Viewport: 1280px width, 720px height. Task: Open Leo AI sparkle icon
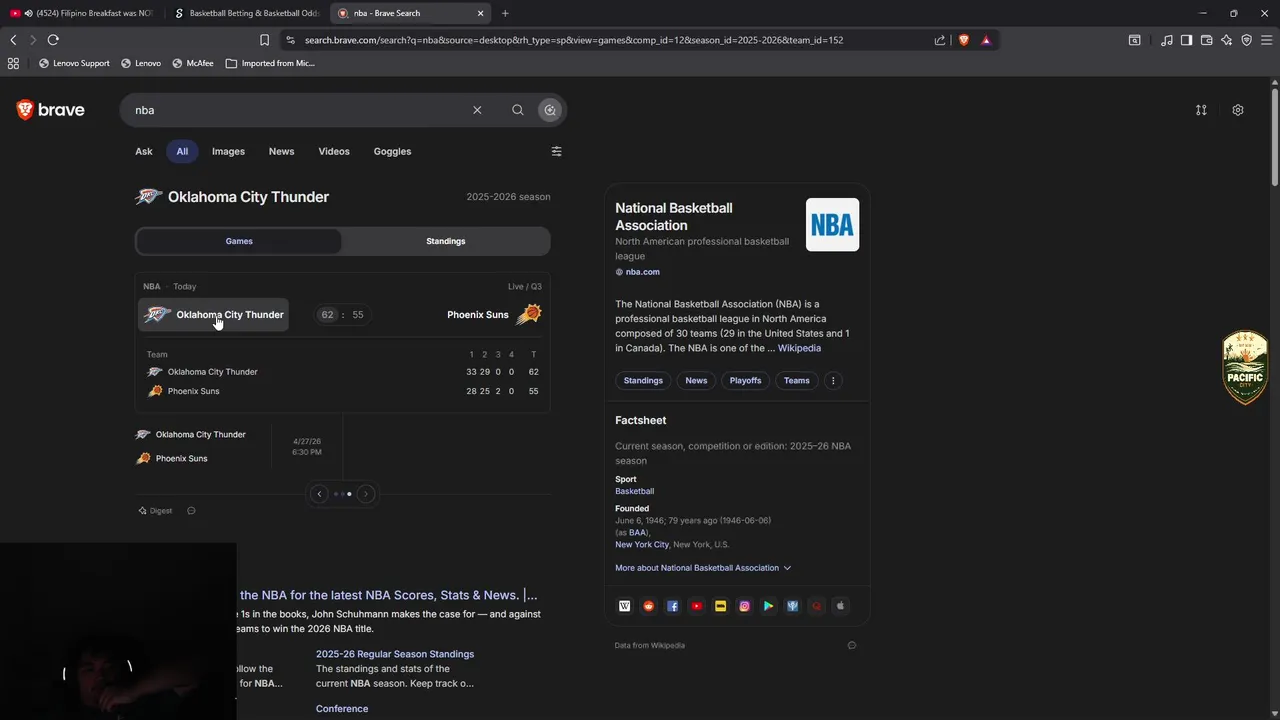point(1227,40)
